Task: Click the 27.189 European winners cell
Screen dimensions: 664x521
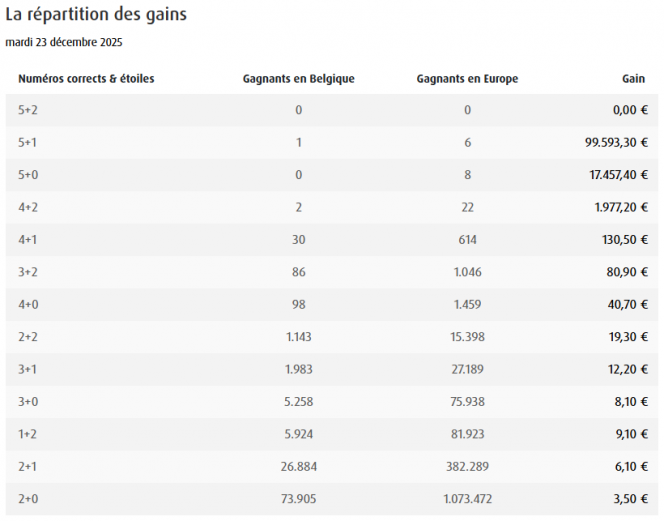Action: click(467, 369)
